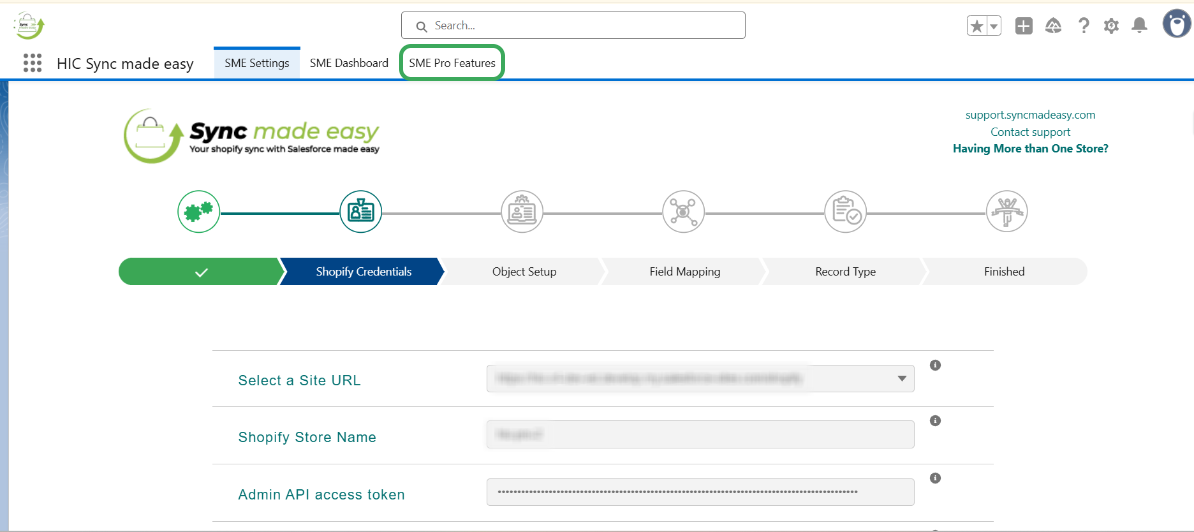The width and height of the screenshot is (1194, 532).
Task: Open Having More than One Store link
Action: coord(1030,148)
